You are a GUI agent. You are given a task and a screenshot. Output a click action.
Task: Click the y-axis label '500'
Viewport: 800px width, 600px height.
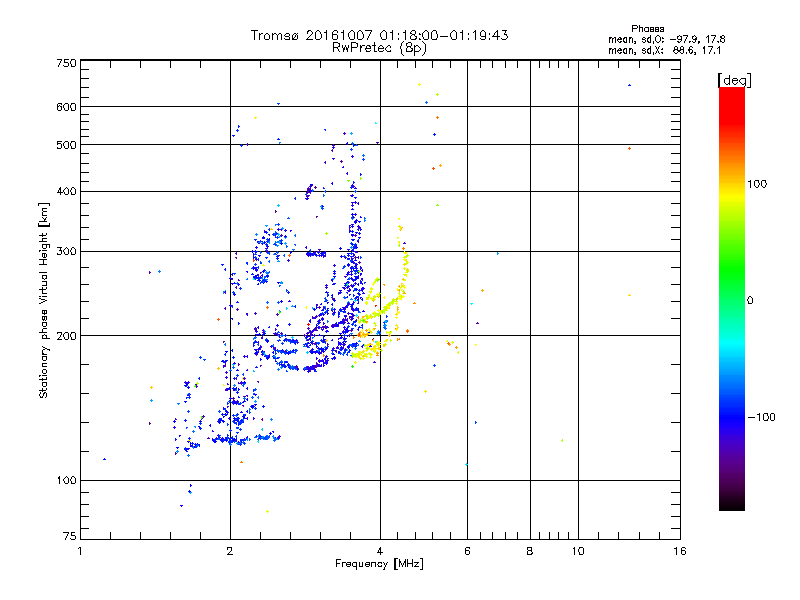66,145
